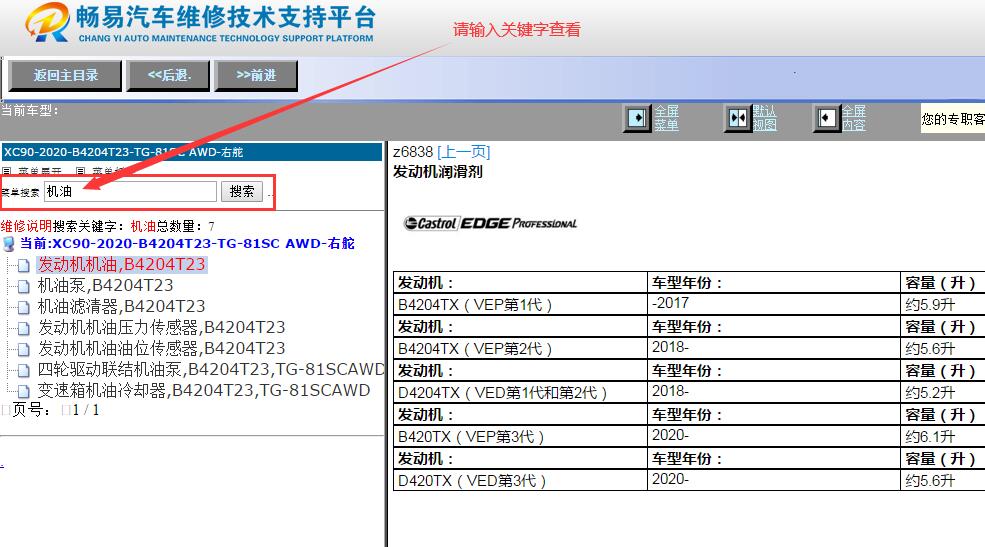This screenshot has height=547, width=985.
Task: Click the blue XC90-2020-B4204T23 vehicle header bar
Action: tap(192, 152)
